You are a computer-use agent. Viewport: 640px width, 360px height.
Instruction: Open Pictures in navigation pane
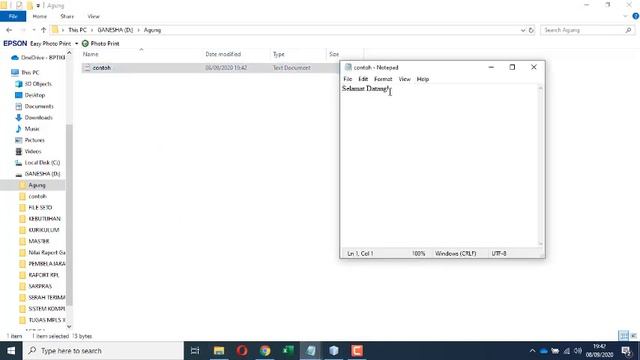[30, 140]
